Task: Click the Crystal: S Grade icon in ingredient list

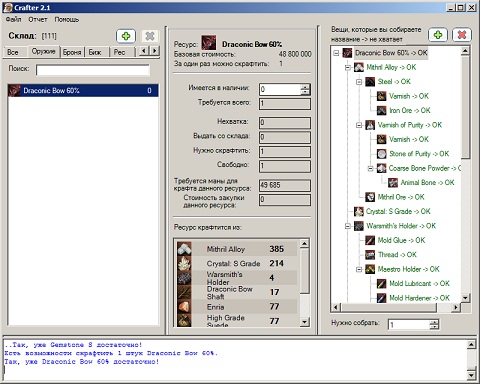Action: coord(184,263)
